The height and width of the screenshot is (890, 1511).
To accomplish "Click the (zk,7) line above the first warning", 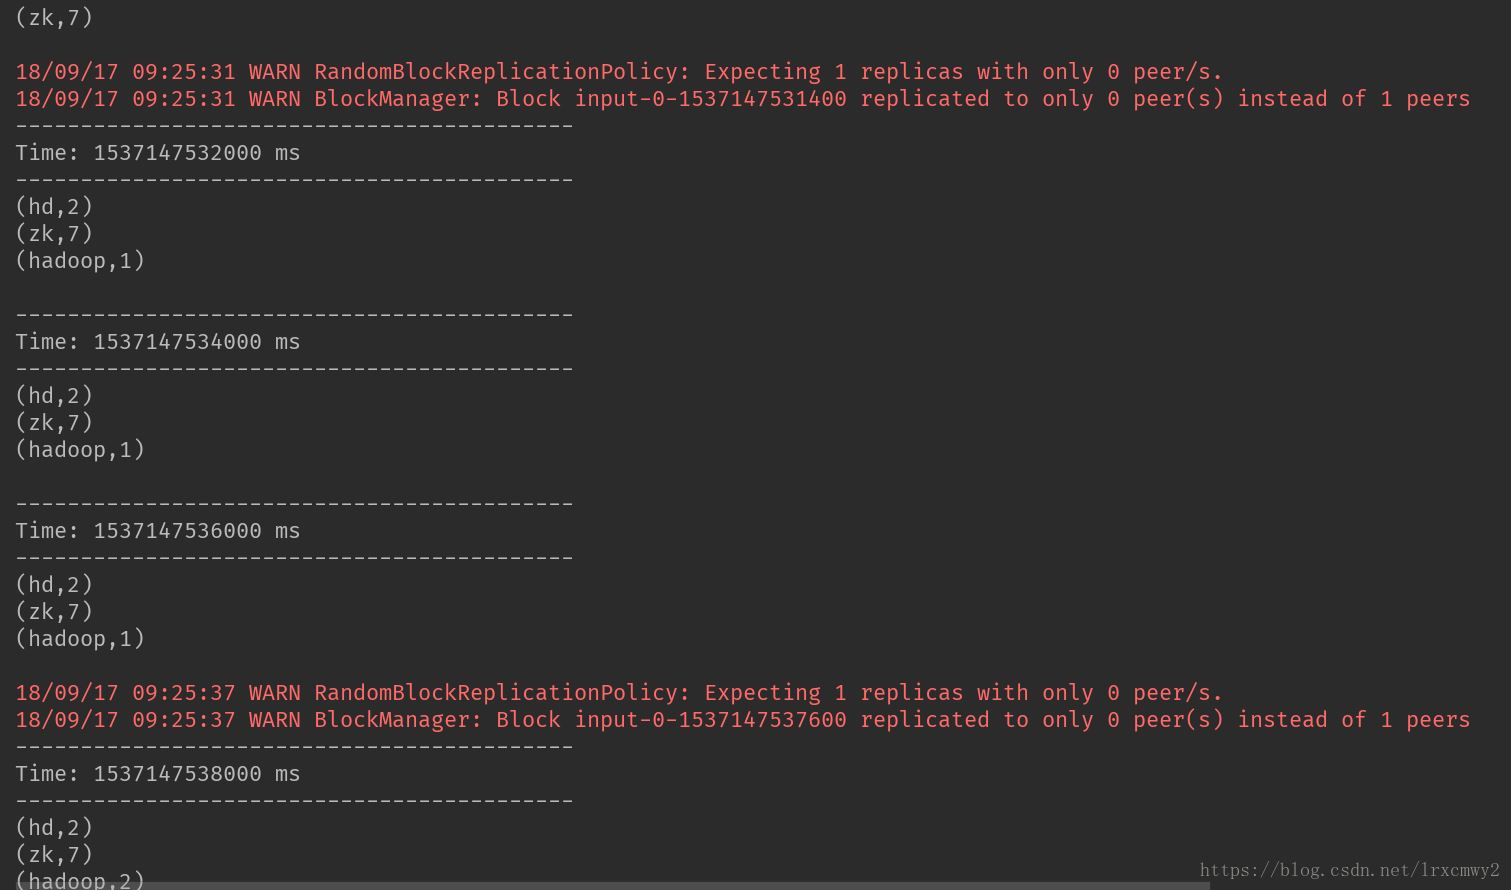I will 54,18.
